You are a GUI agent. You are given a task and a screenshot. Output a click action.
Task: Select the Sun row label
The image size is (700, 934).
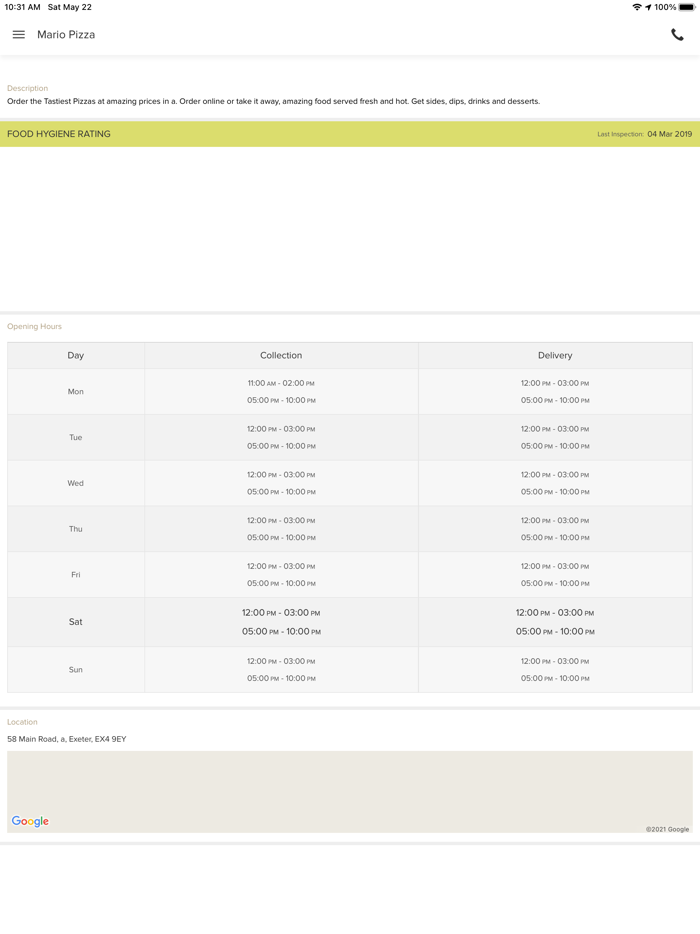76,670
